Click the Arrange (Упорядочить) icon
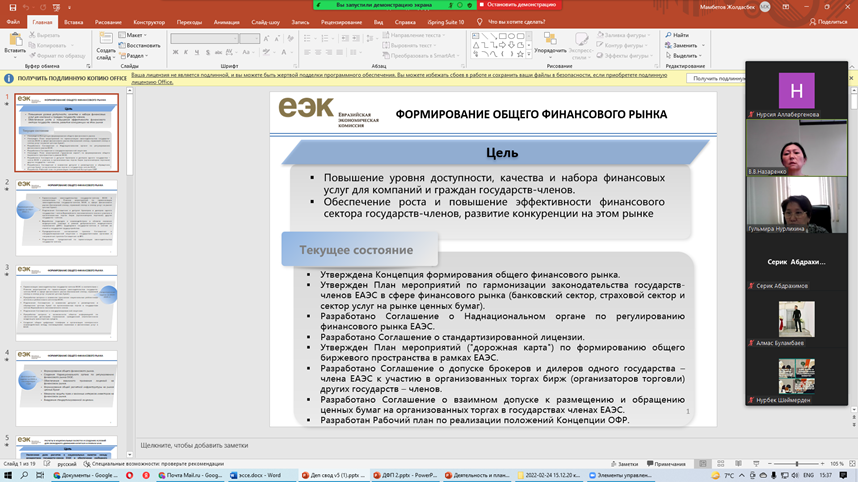Viewport: 858px width, 482px height. tap(550, 39)
